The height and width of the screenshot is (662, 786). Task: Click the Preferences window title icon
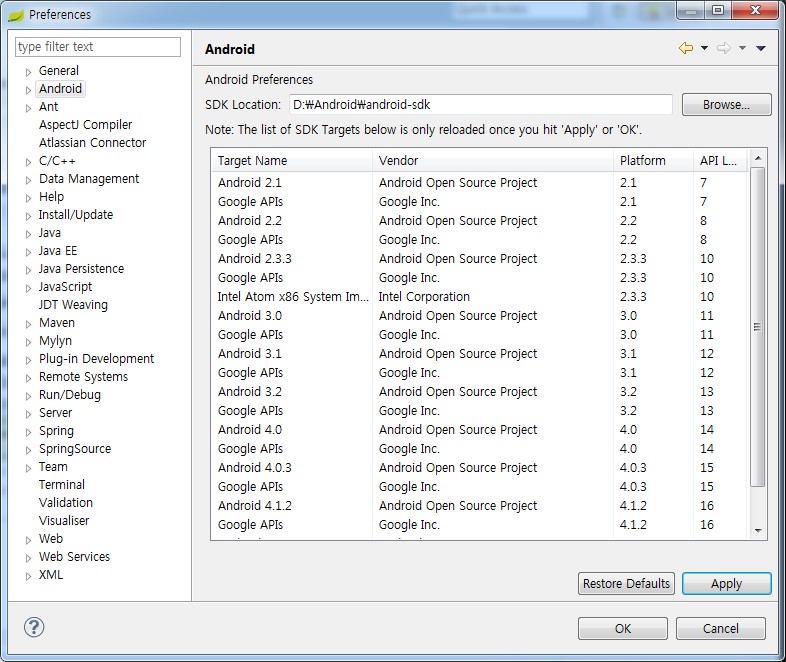[16, 15]
